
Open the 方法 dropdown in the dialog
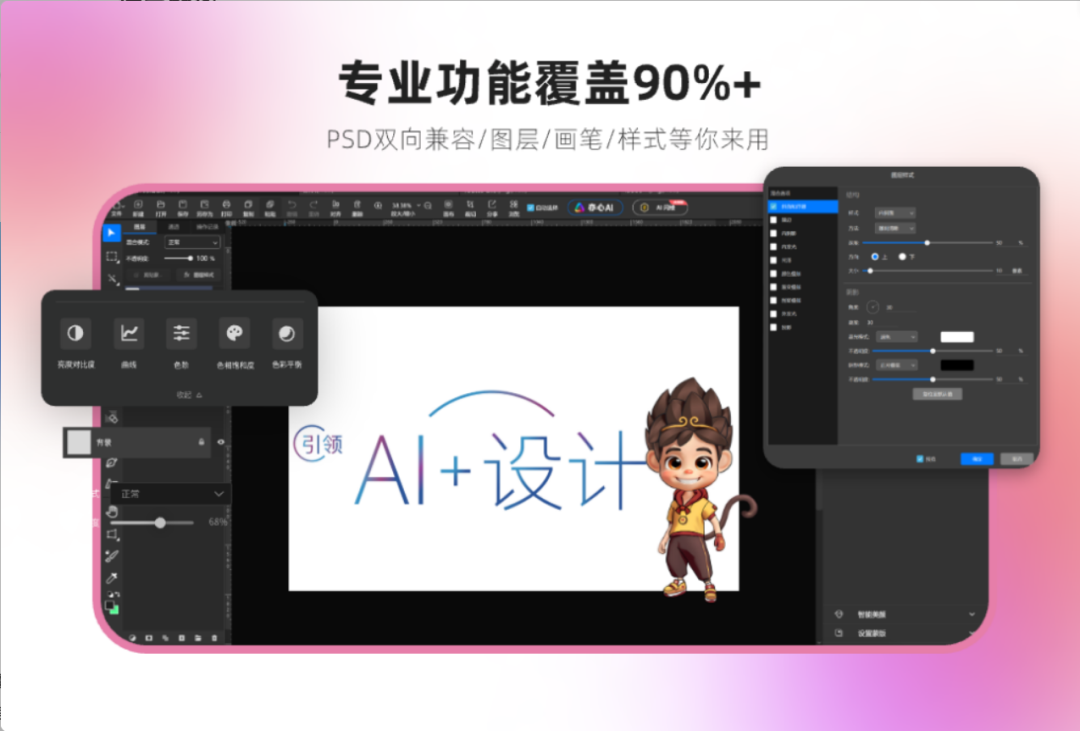tap(895, 228)
